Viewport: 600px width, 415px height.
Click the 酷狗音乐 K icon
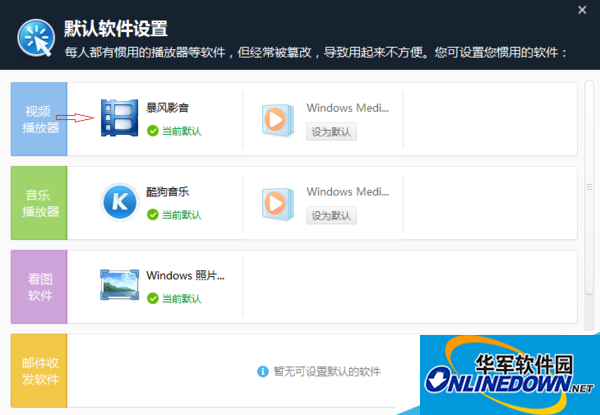[x=120, y=202]
